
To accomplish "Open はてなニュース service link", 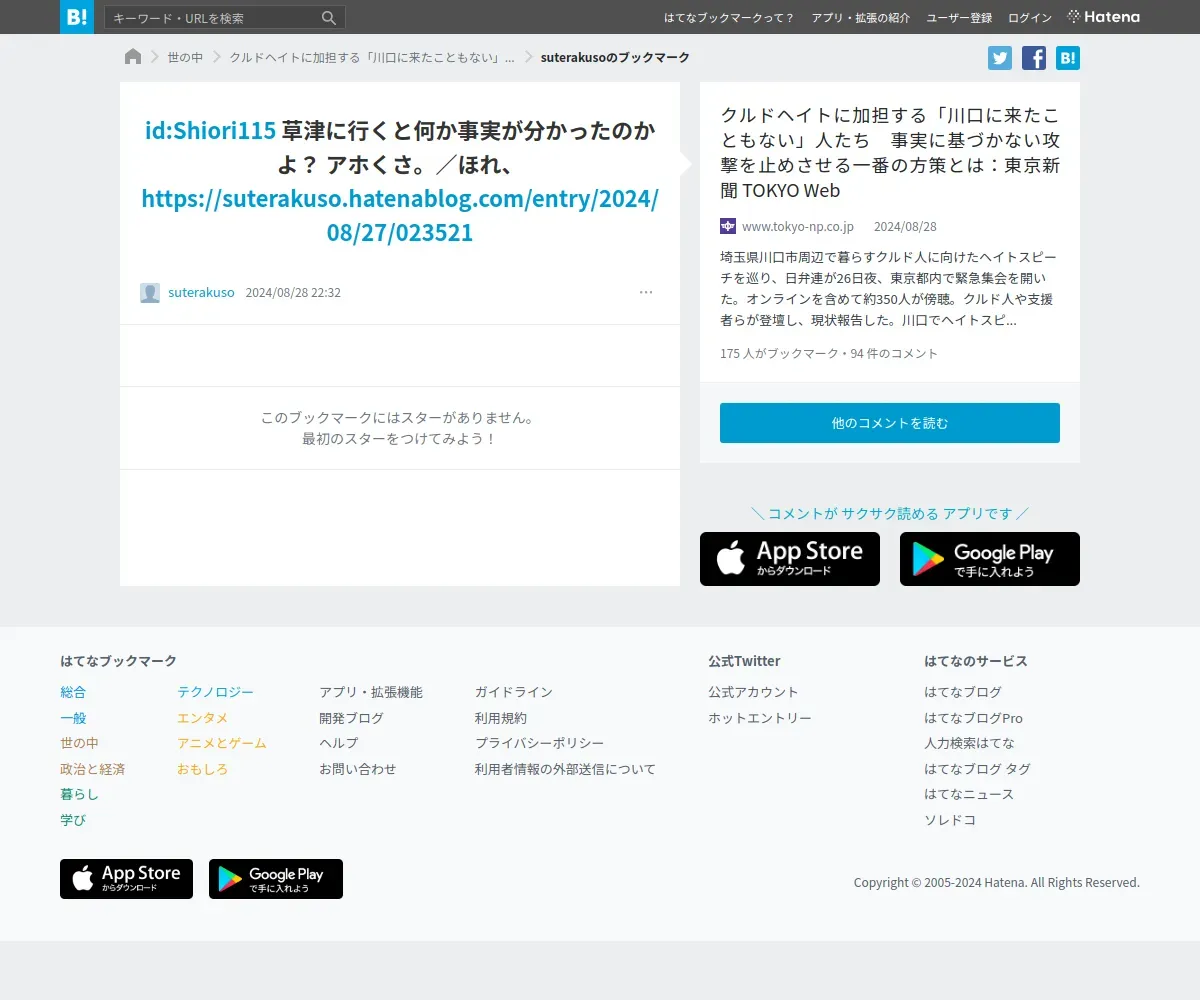I will [x=969, y=794].
